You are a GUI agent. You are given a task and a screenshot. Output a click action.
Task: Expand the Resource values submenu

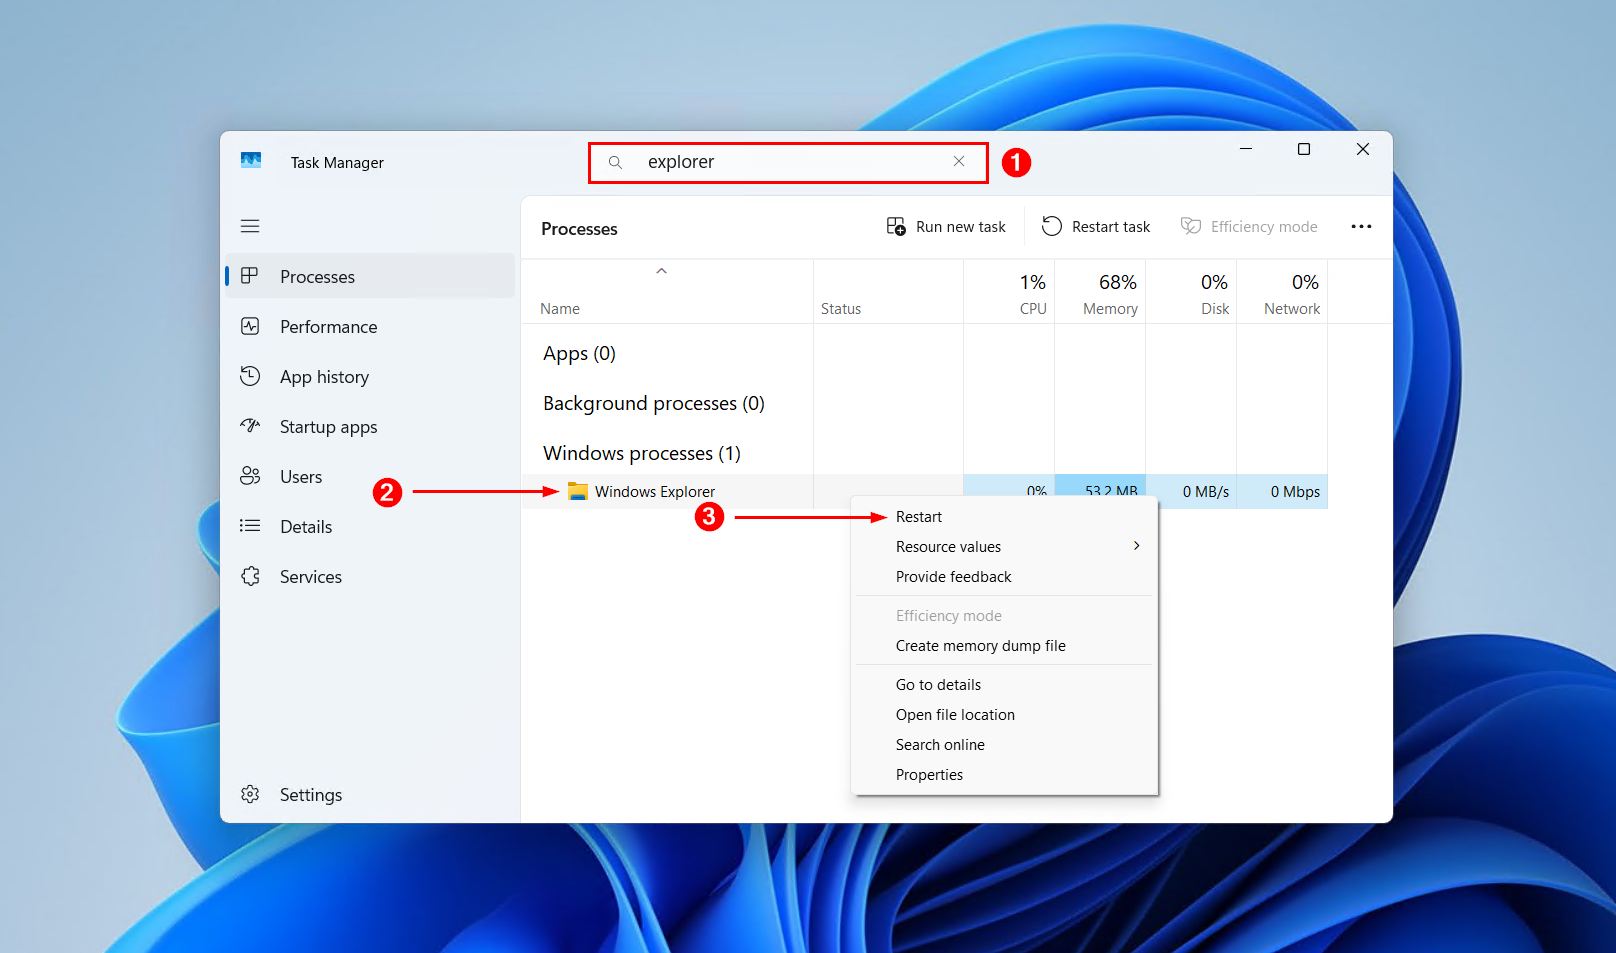(1004, 547)
